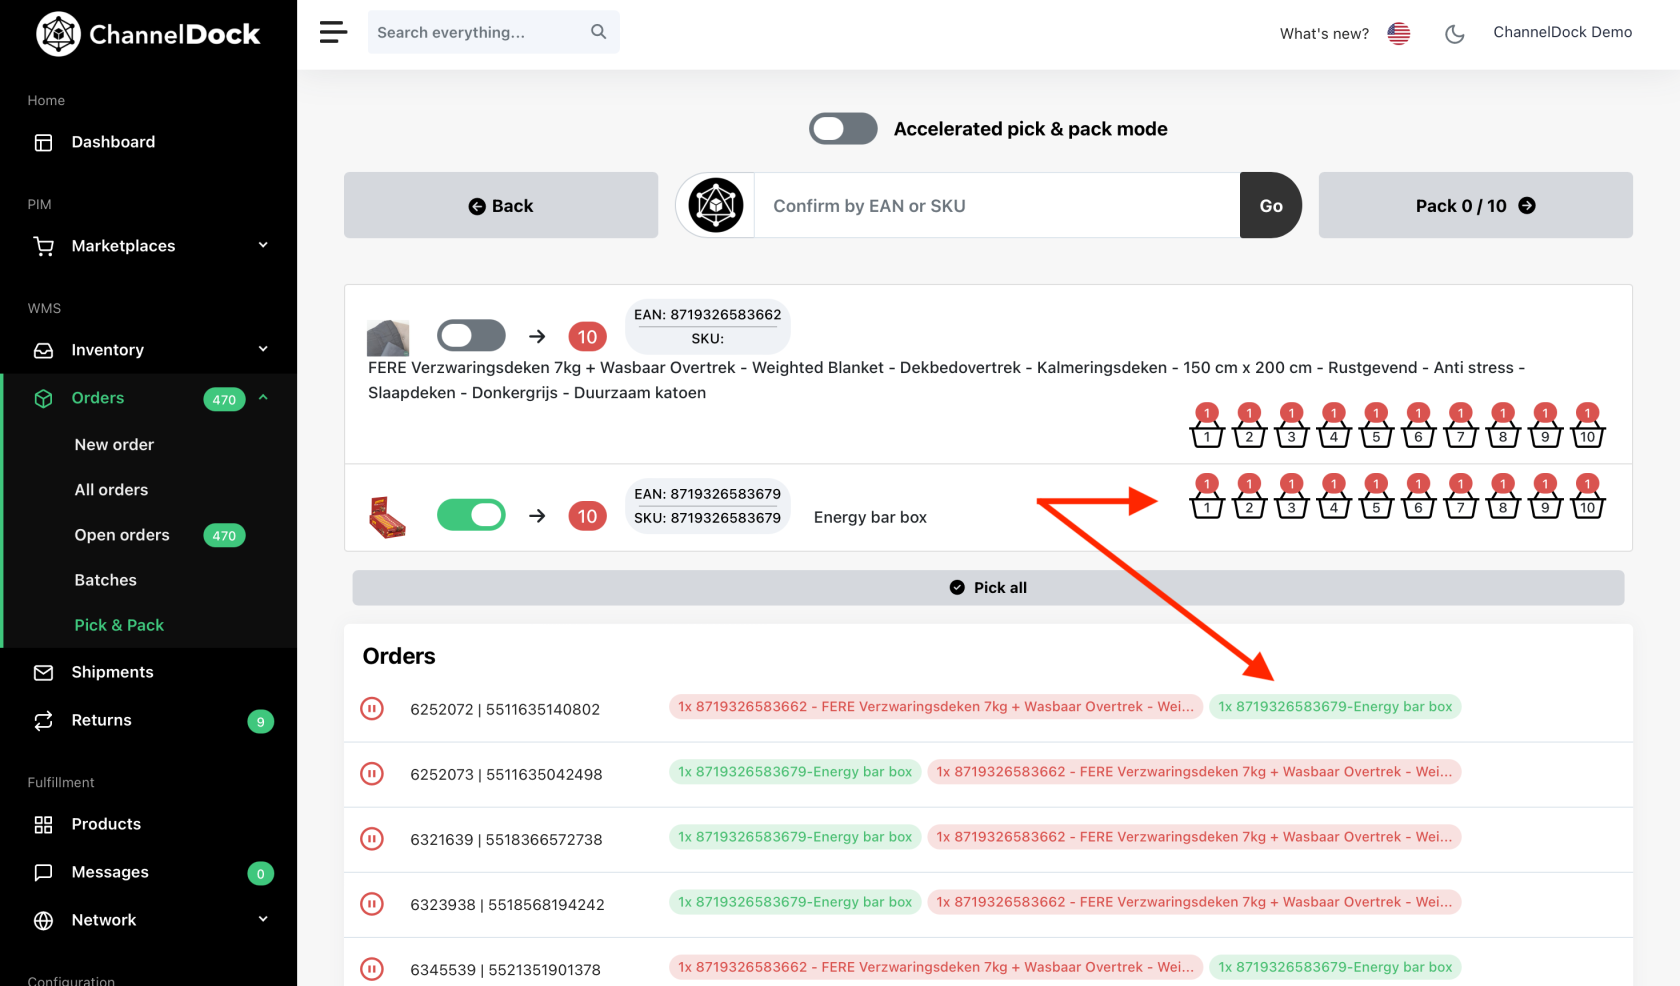Toggle picked switch for Energy bar box
1680x986 pixels.
click(471, 515)
